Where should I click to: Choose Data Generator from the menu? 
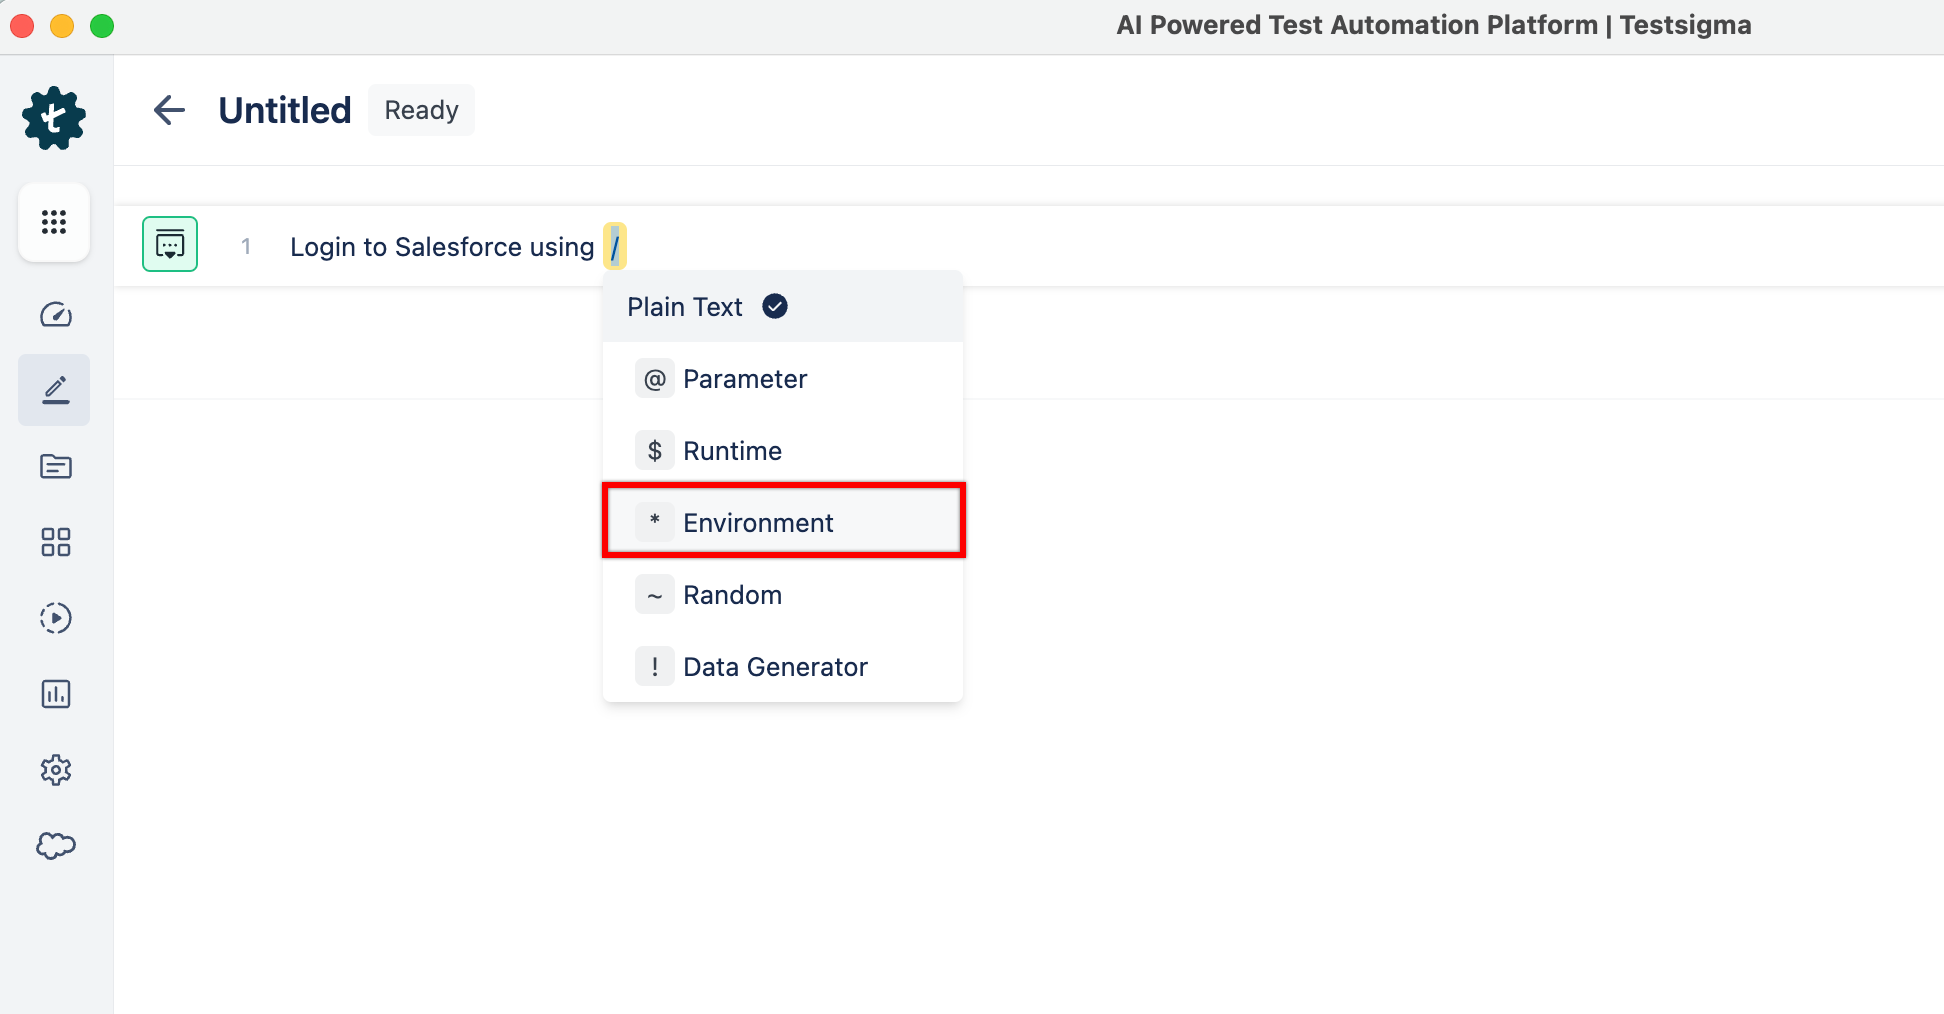click(783, 667)
